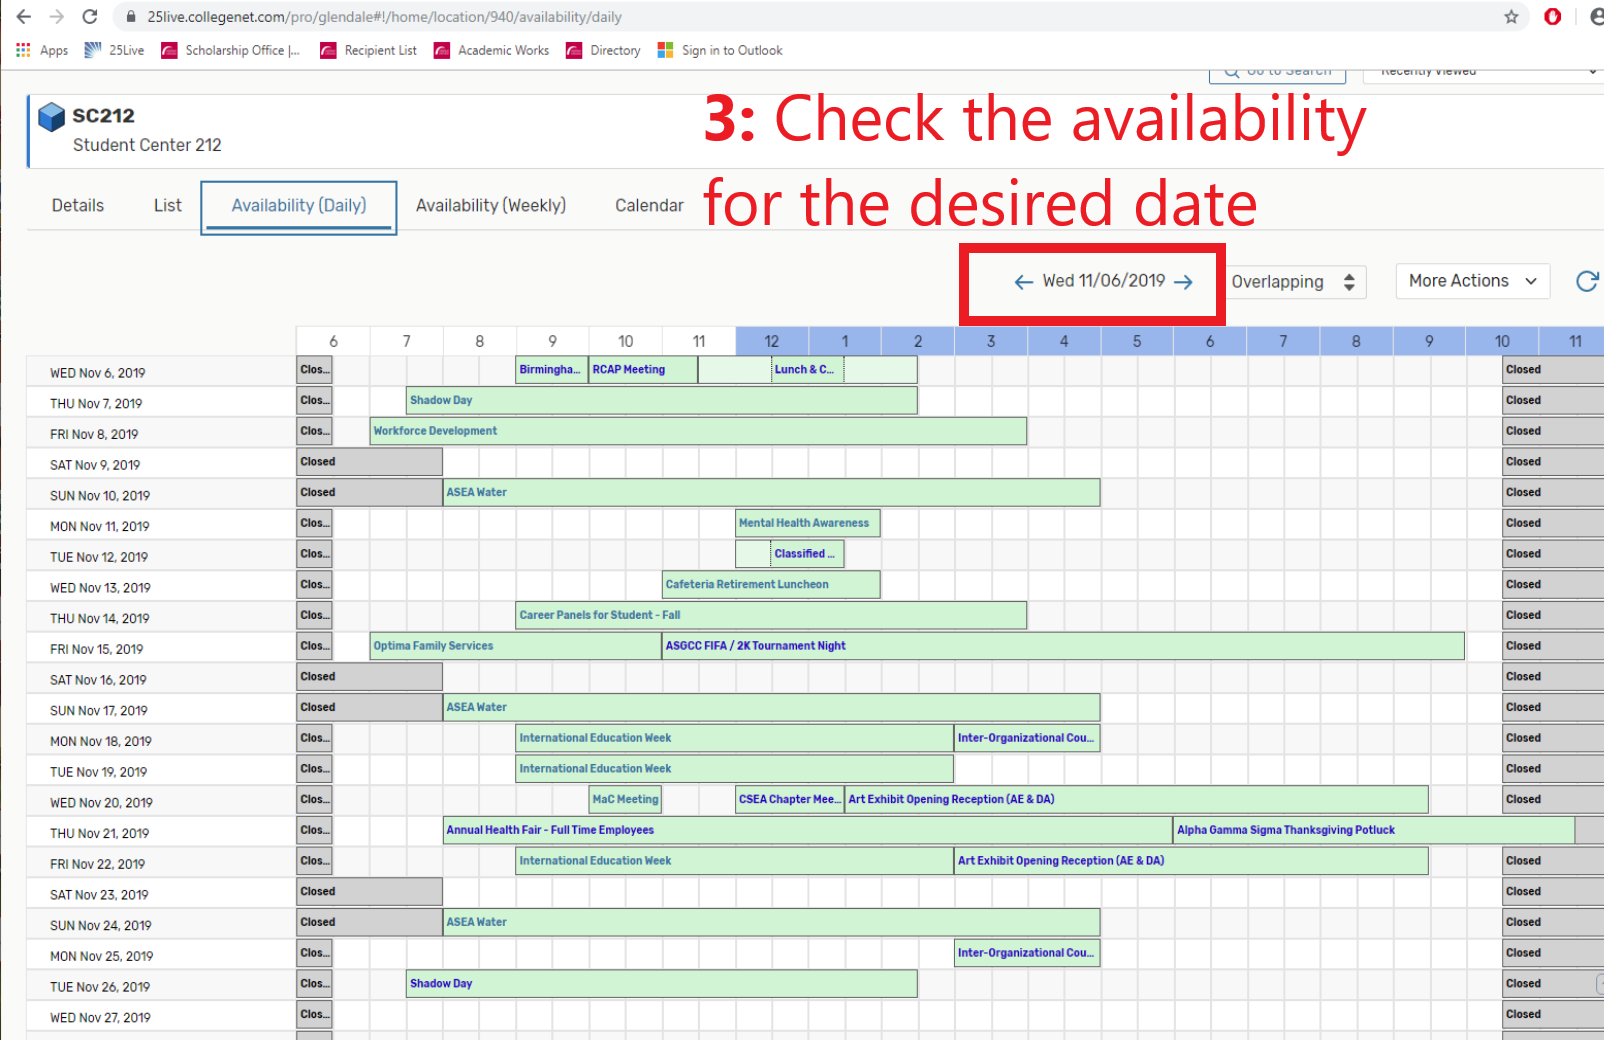Expand the More Actions menu

click(1472, 281)
